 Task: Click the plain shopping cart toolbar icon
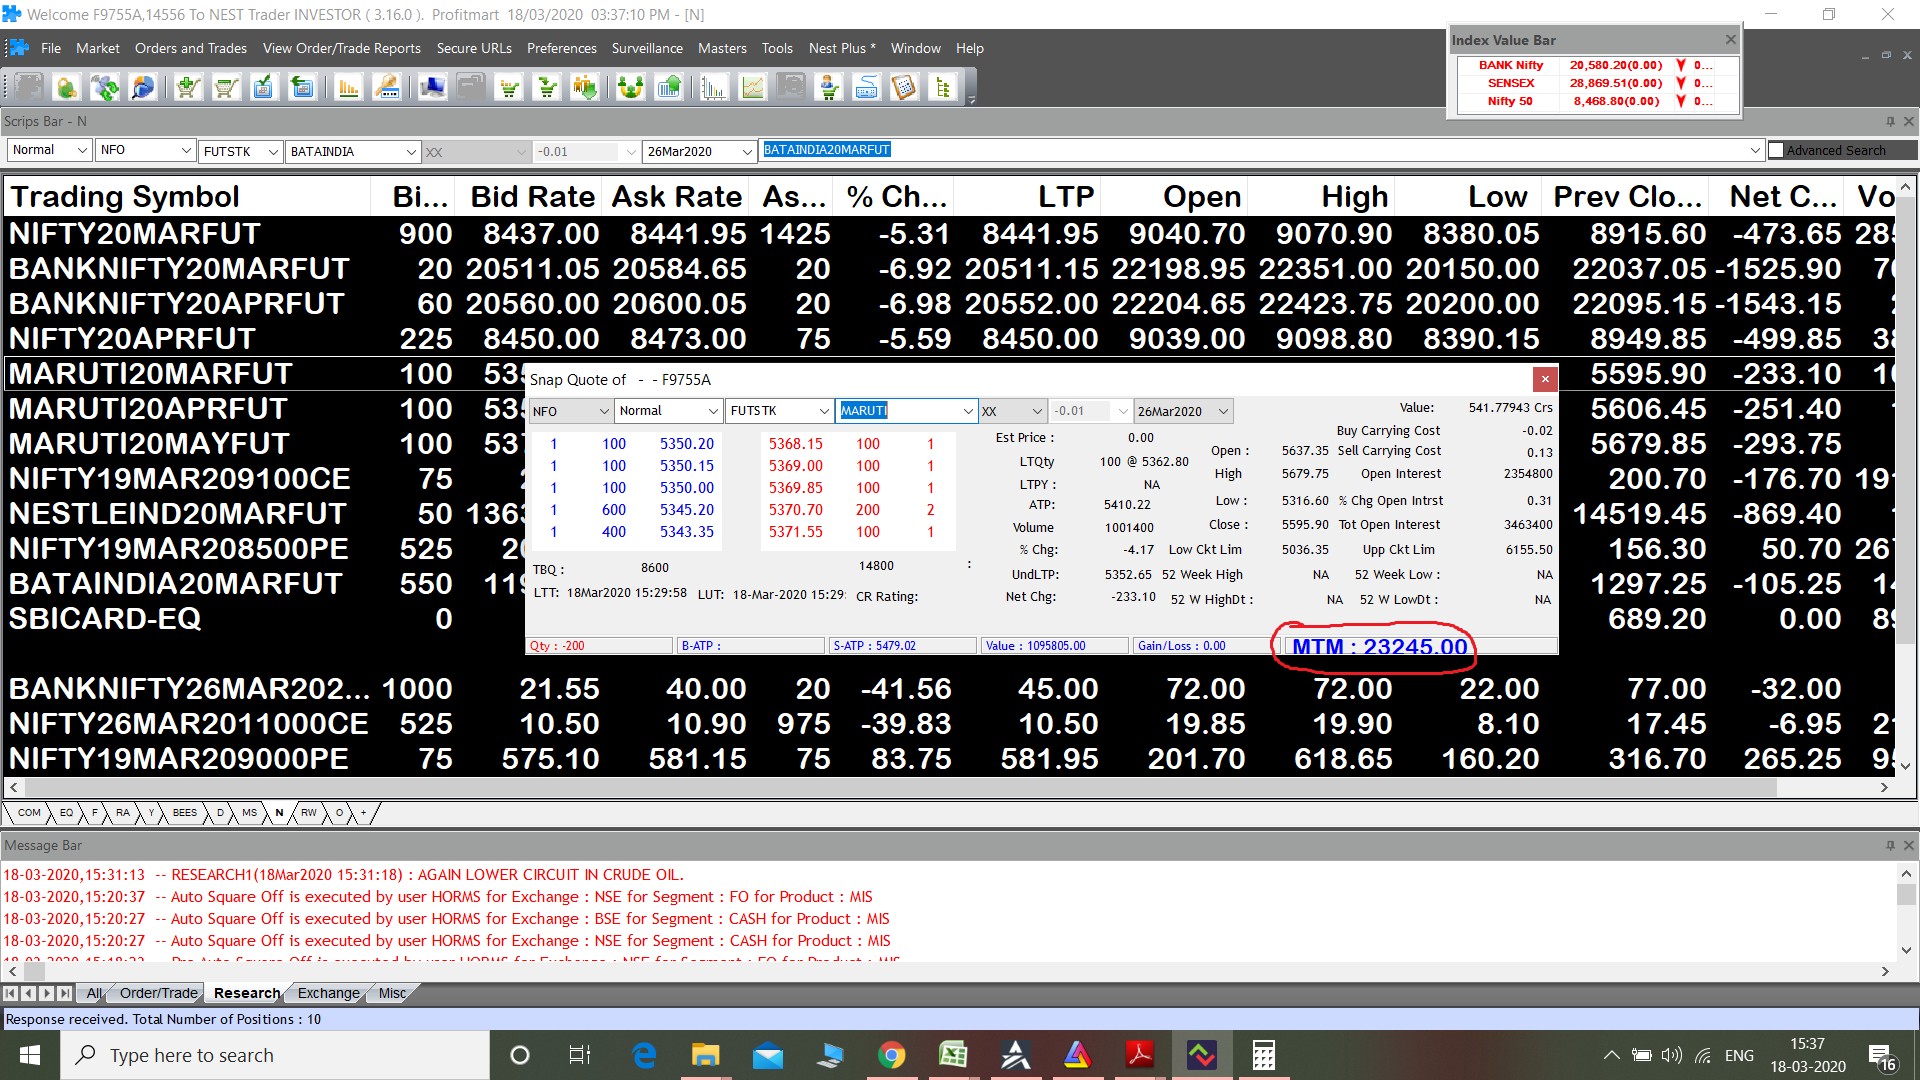coord(226,88)
